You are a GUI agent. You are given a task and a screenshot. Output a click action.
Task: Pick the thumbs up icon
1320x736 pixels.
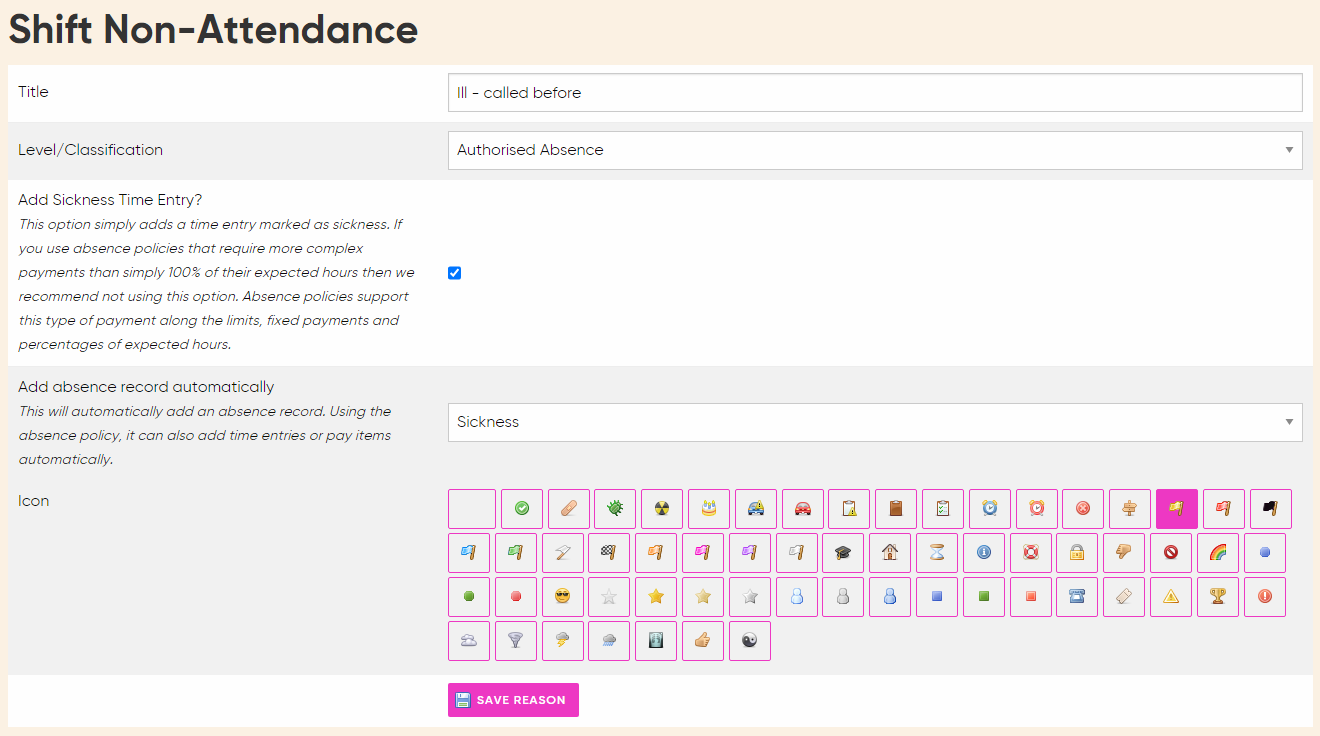[703, 641]
